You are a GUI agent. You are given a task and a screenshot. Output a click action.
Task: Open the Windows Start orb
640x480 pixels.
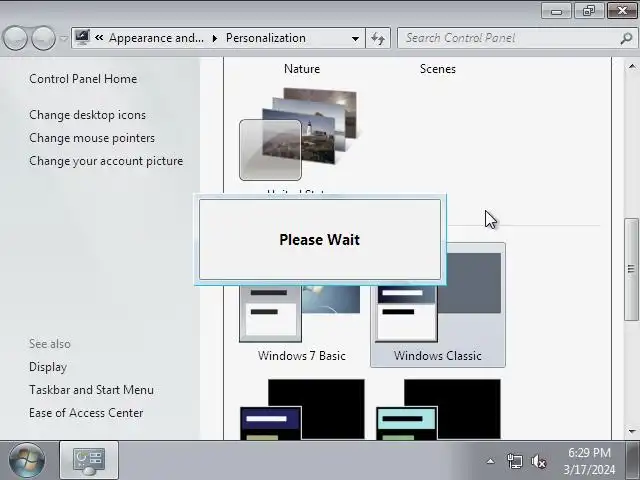click(27, 460)
